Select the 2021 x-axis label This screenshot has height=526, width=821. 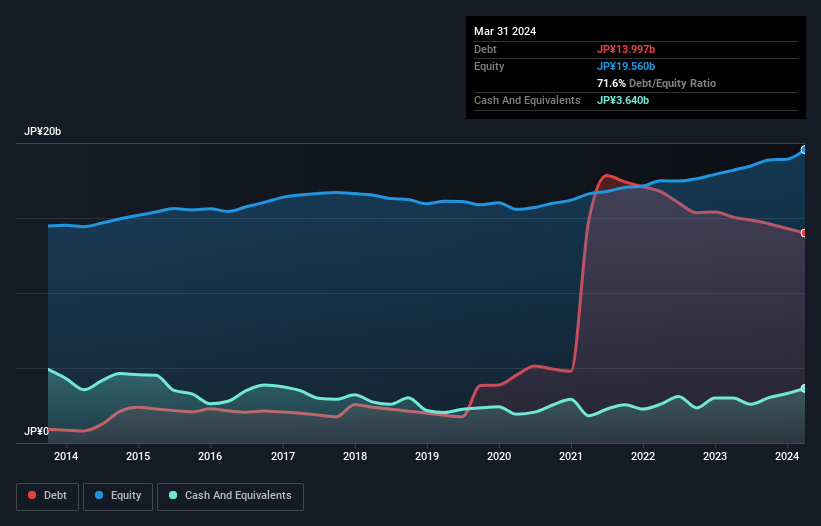571,456
